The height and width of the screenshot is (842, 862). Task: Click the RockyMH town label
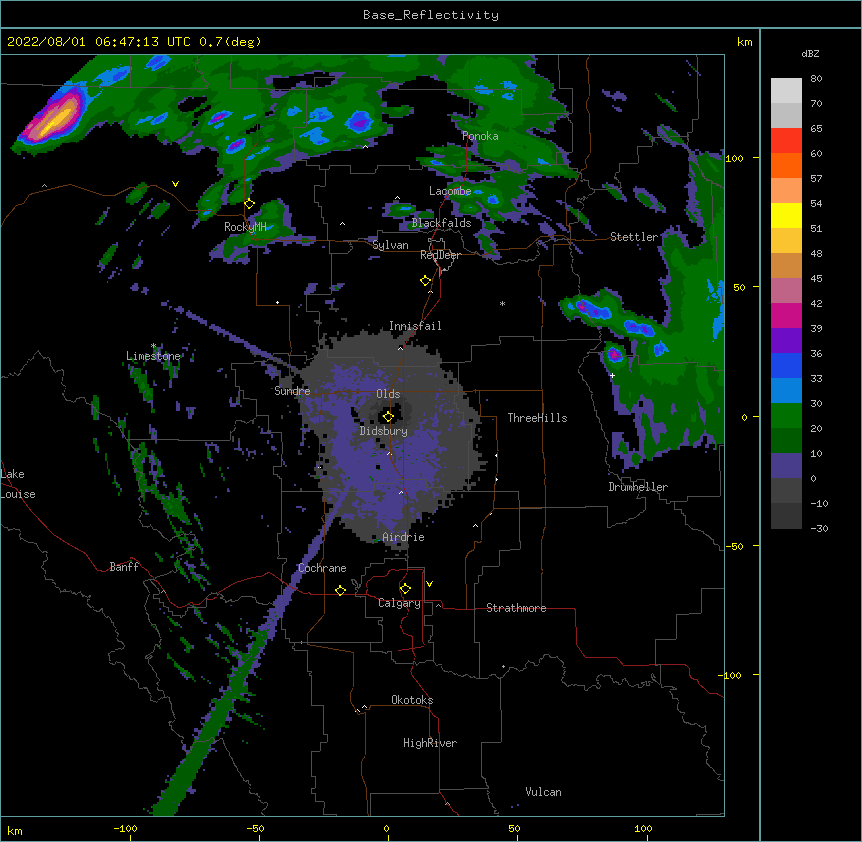click(x=245, y=227)
